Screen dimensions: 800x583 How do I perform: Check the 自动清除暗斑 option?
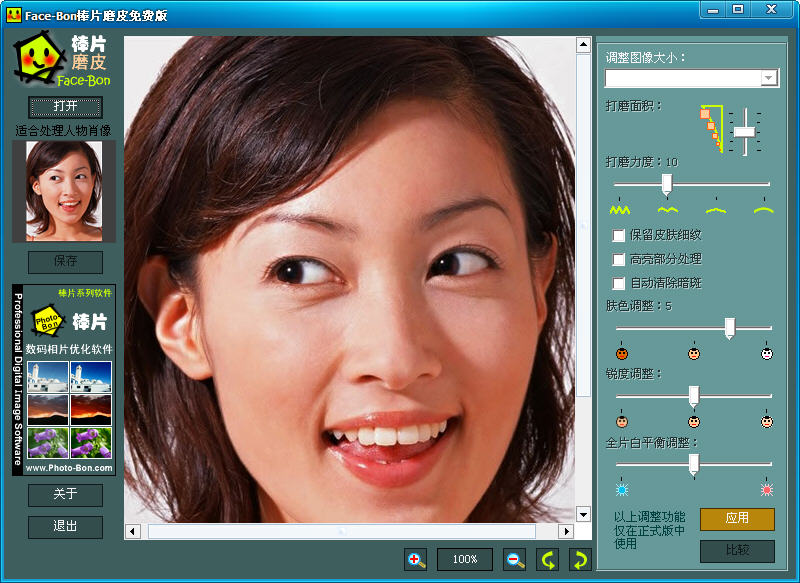tap(619, 284)
